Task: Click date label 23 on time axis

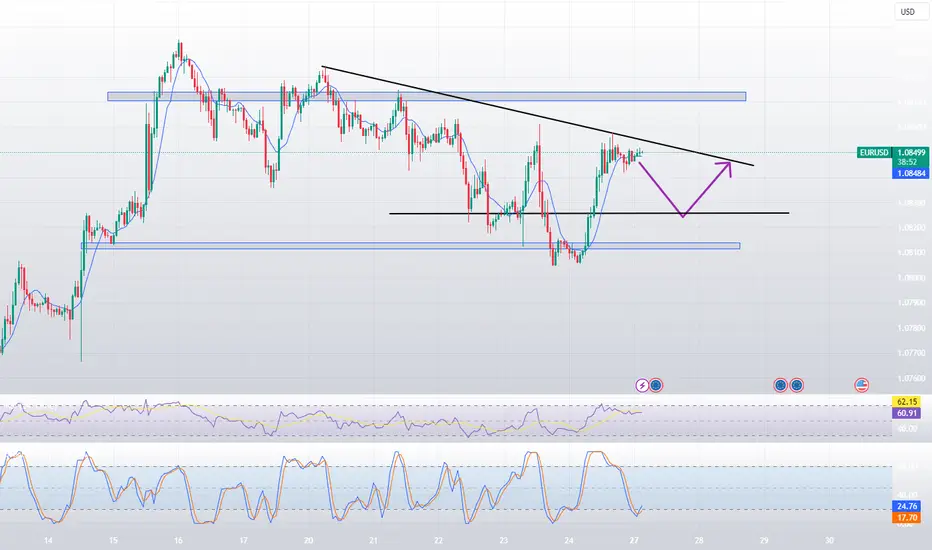Action: click(x=503, y=540)
